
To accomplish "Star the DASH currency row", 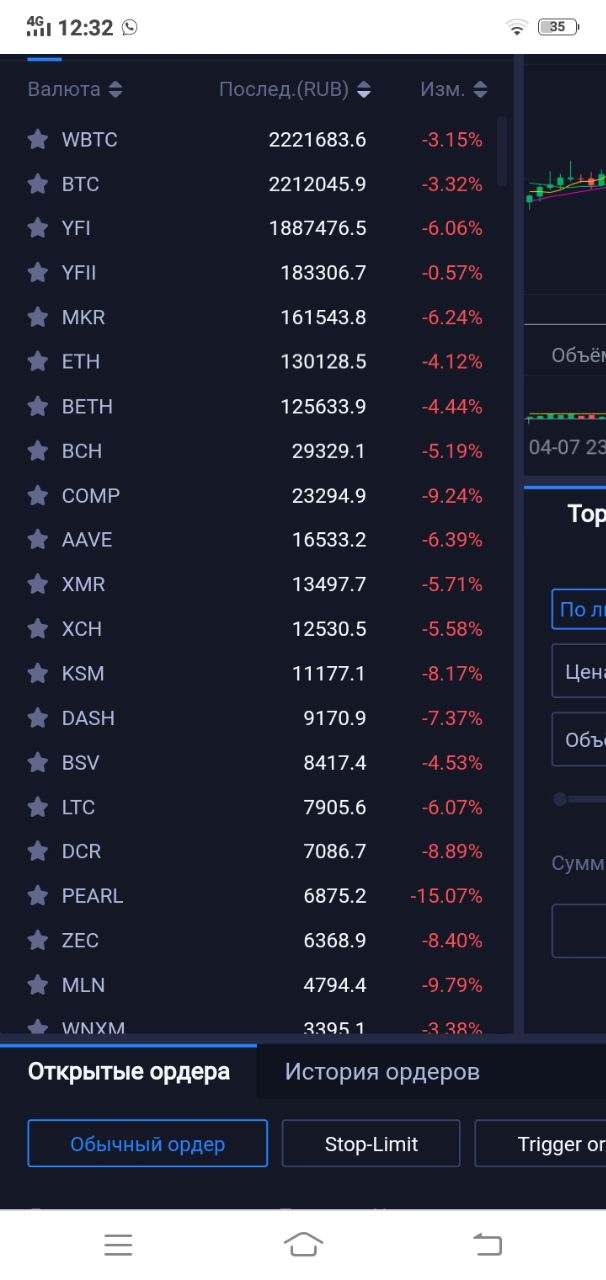I will [38, 718].
